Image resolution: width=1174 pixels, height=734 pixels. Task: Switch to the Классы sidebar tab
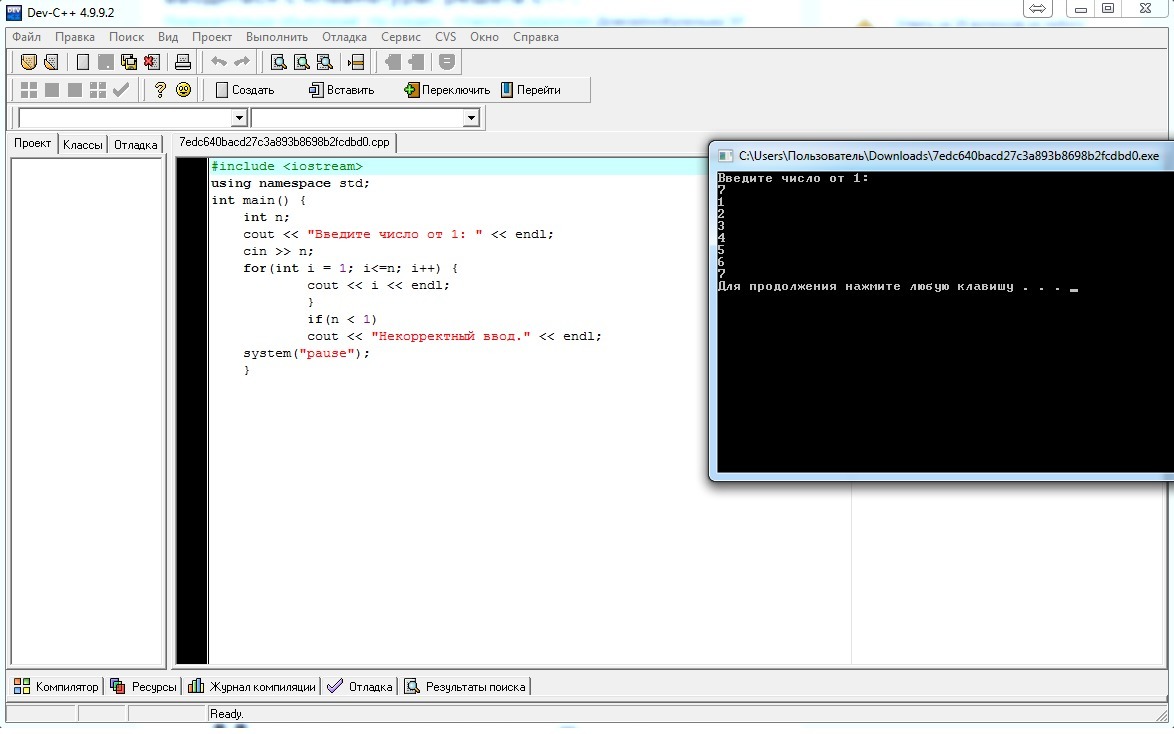tap(82, 145)
